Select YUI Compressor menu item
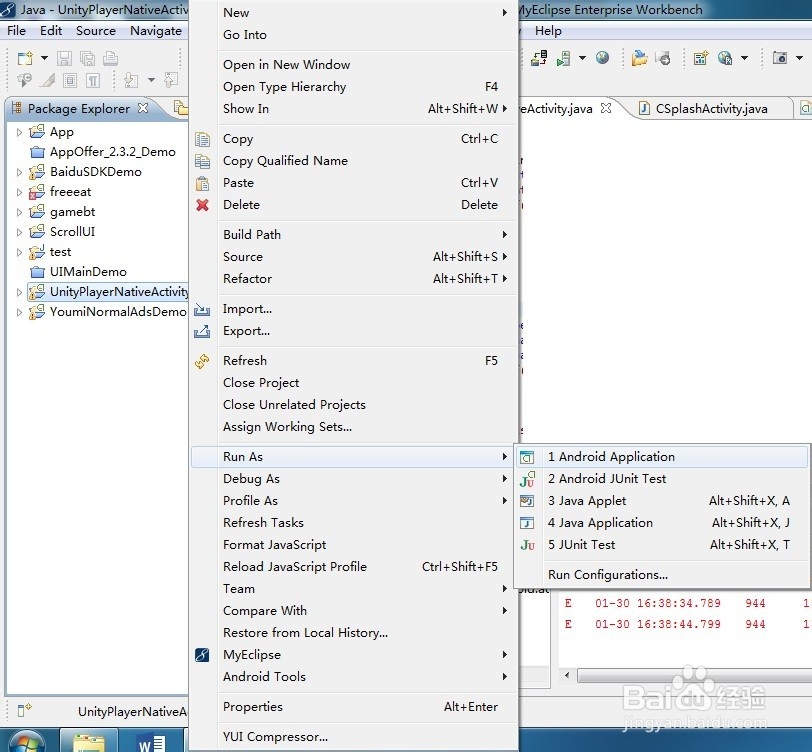The width and height of the screenshot is (812, 752). (355, 737)
